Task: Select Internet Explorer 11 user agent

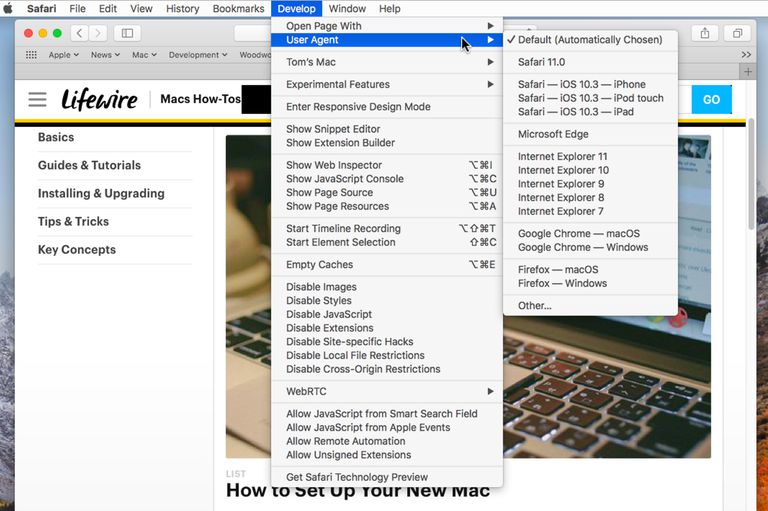Action: [x=590, y=156]
